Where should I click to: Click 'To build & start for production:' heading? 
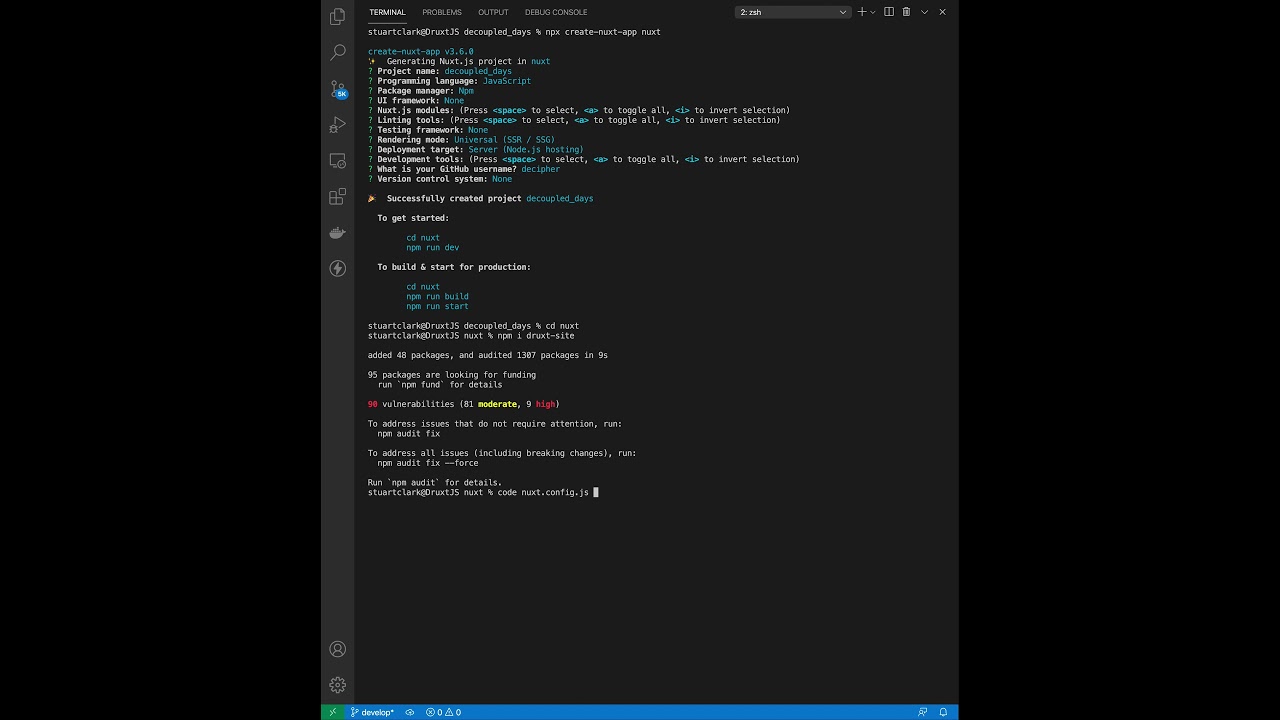(x=454, y=267)
